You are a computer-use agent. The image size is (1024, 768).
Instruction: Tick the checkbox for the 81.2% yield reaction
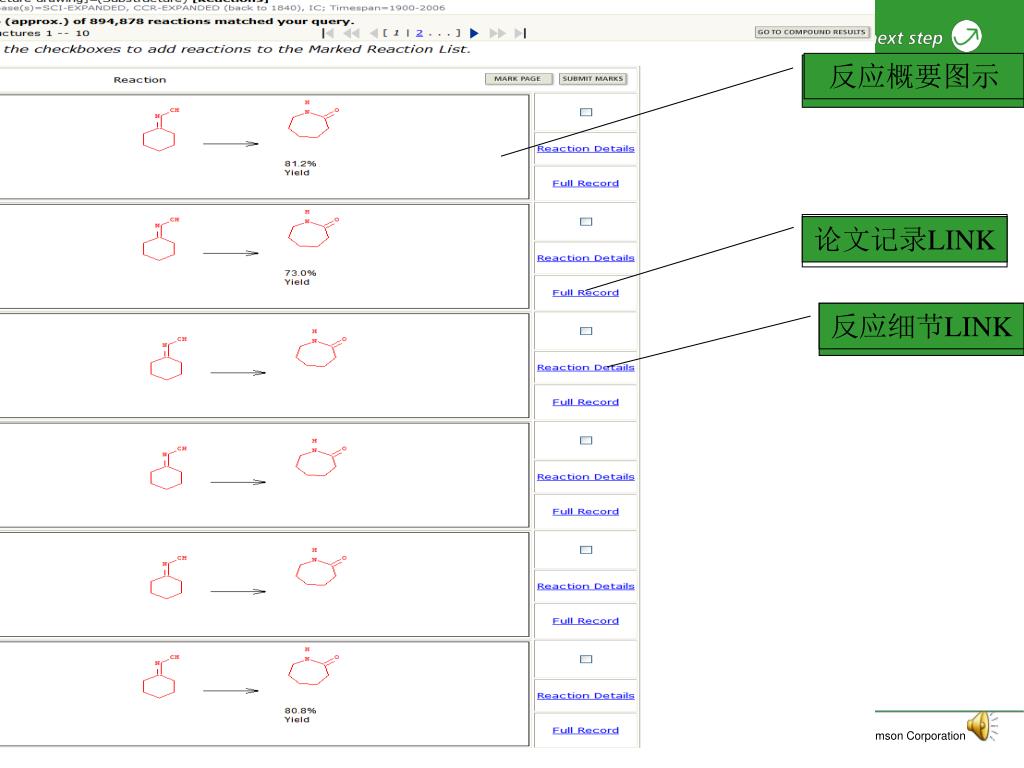coord(586,112)
